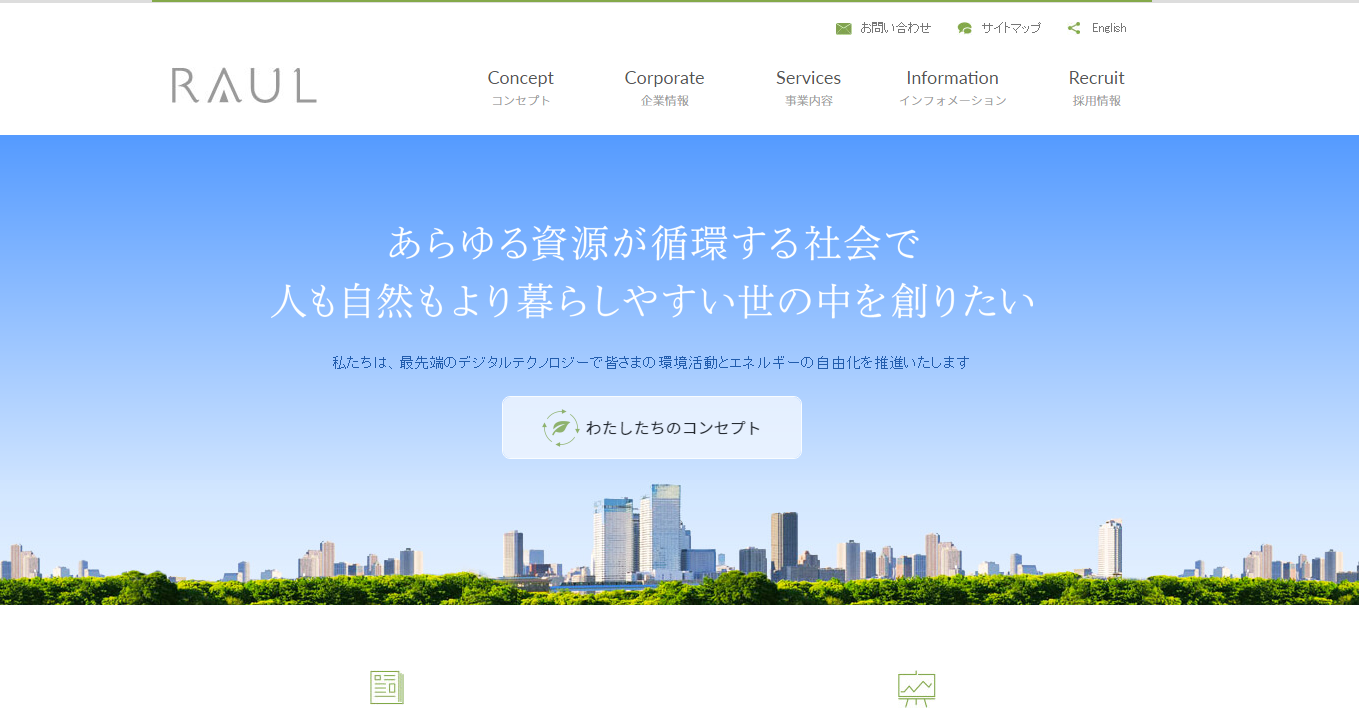Open the お問い合わせ contact link
Screen dimensions: 1359x715
pyautogui.click(x=895, y=28)
